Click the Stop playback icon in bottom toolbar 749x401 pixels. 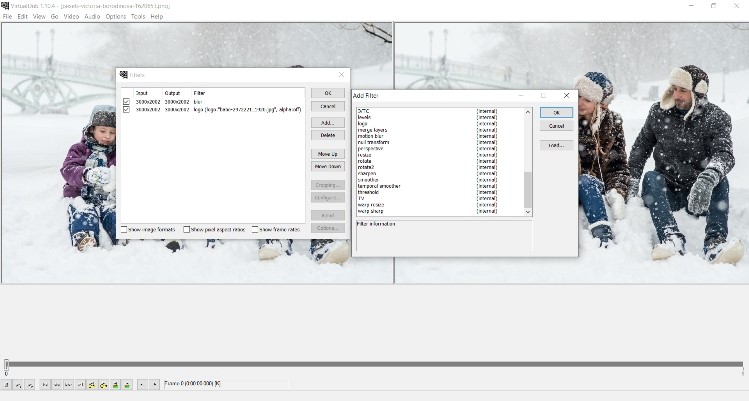6,384
